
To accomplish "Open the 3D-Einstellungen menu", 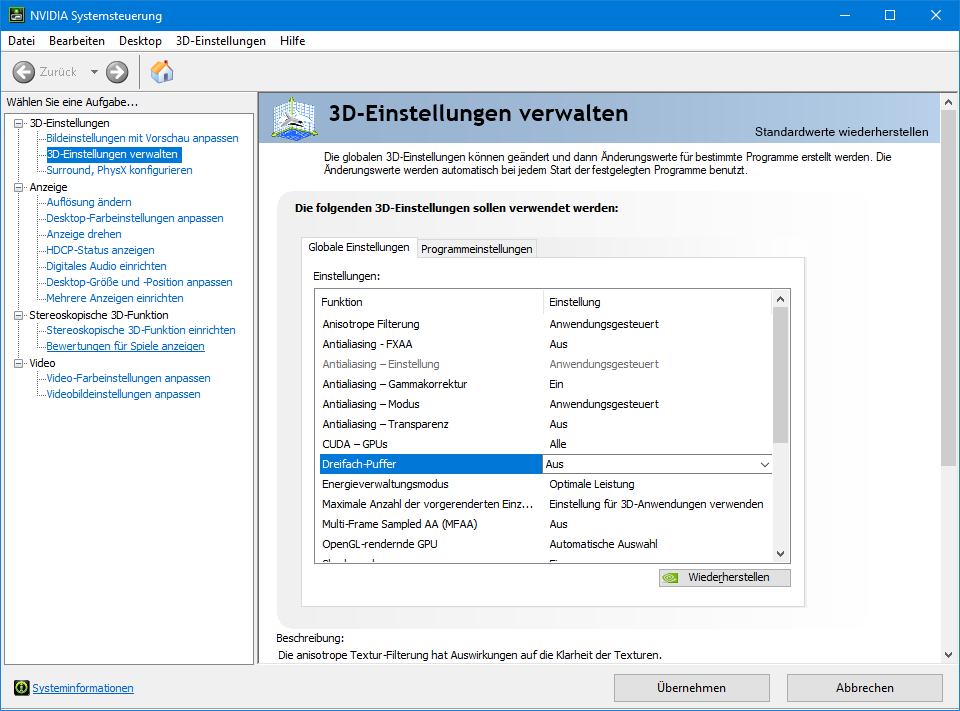I will 220,41.
